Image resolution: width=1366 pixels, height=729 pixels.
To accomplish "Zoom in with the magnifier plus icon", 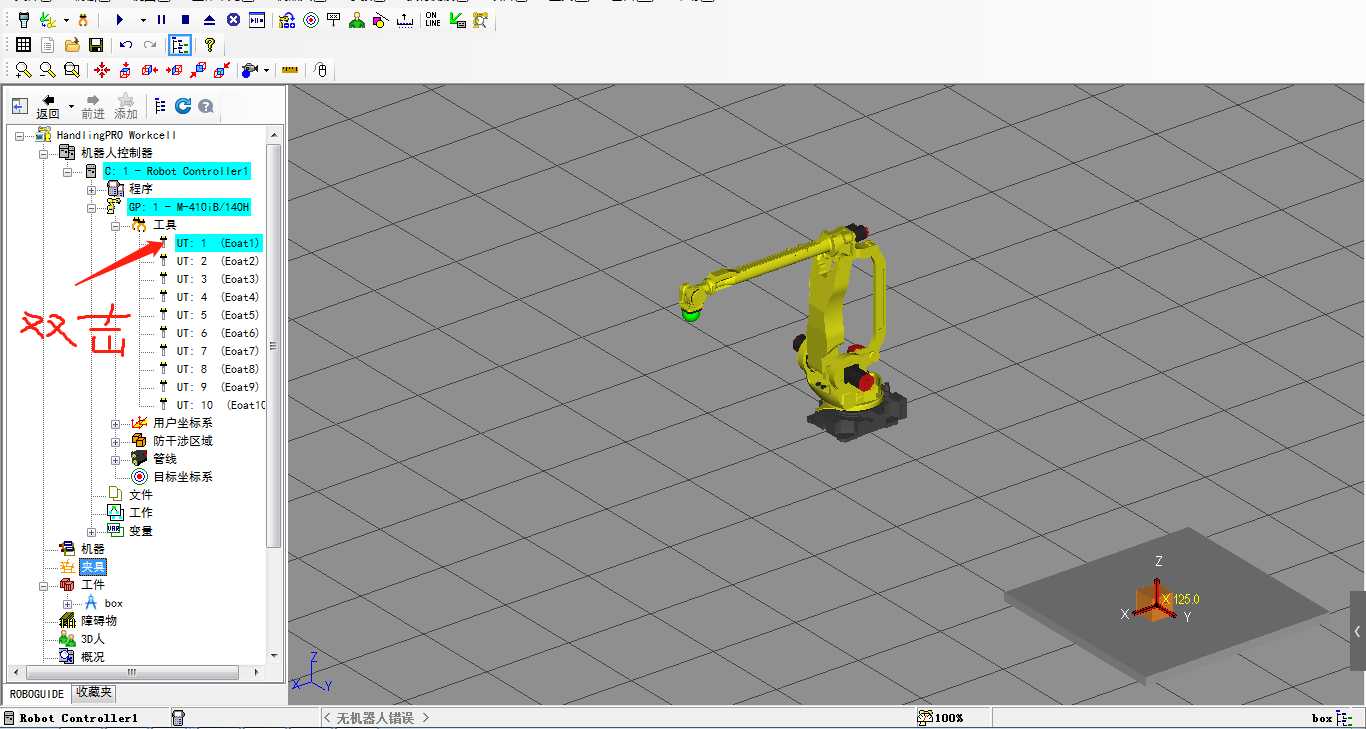I will click(23, 70).
